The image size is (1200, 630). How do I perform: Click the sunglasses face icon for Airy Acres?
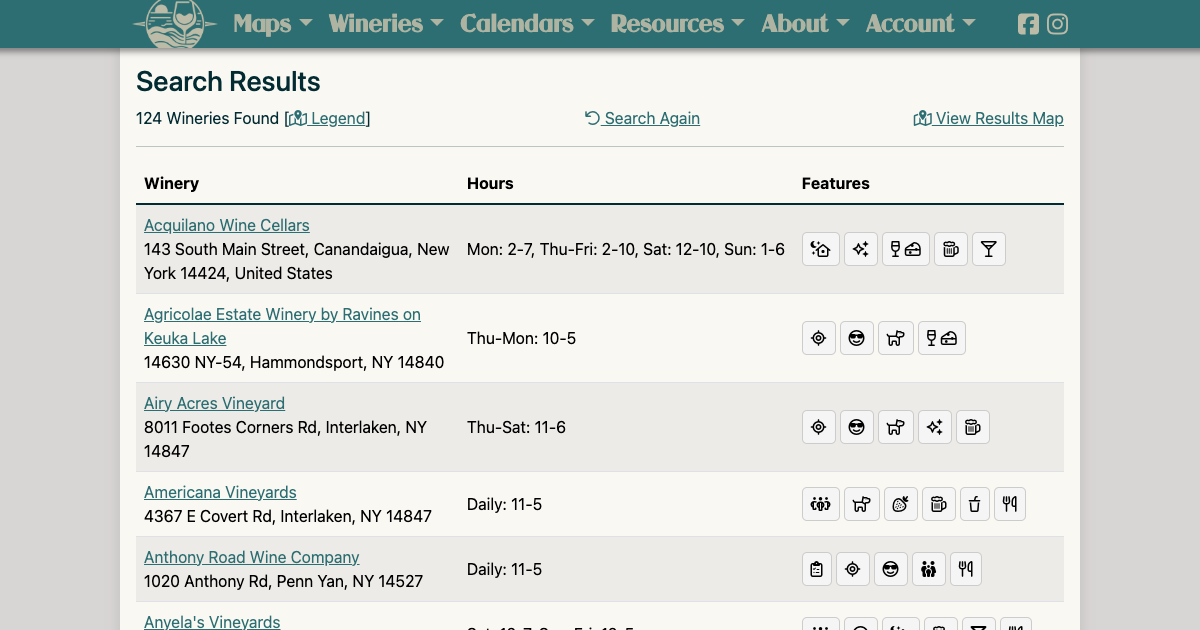(856, 427)
